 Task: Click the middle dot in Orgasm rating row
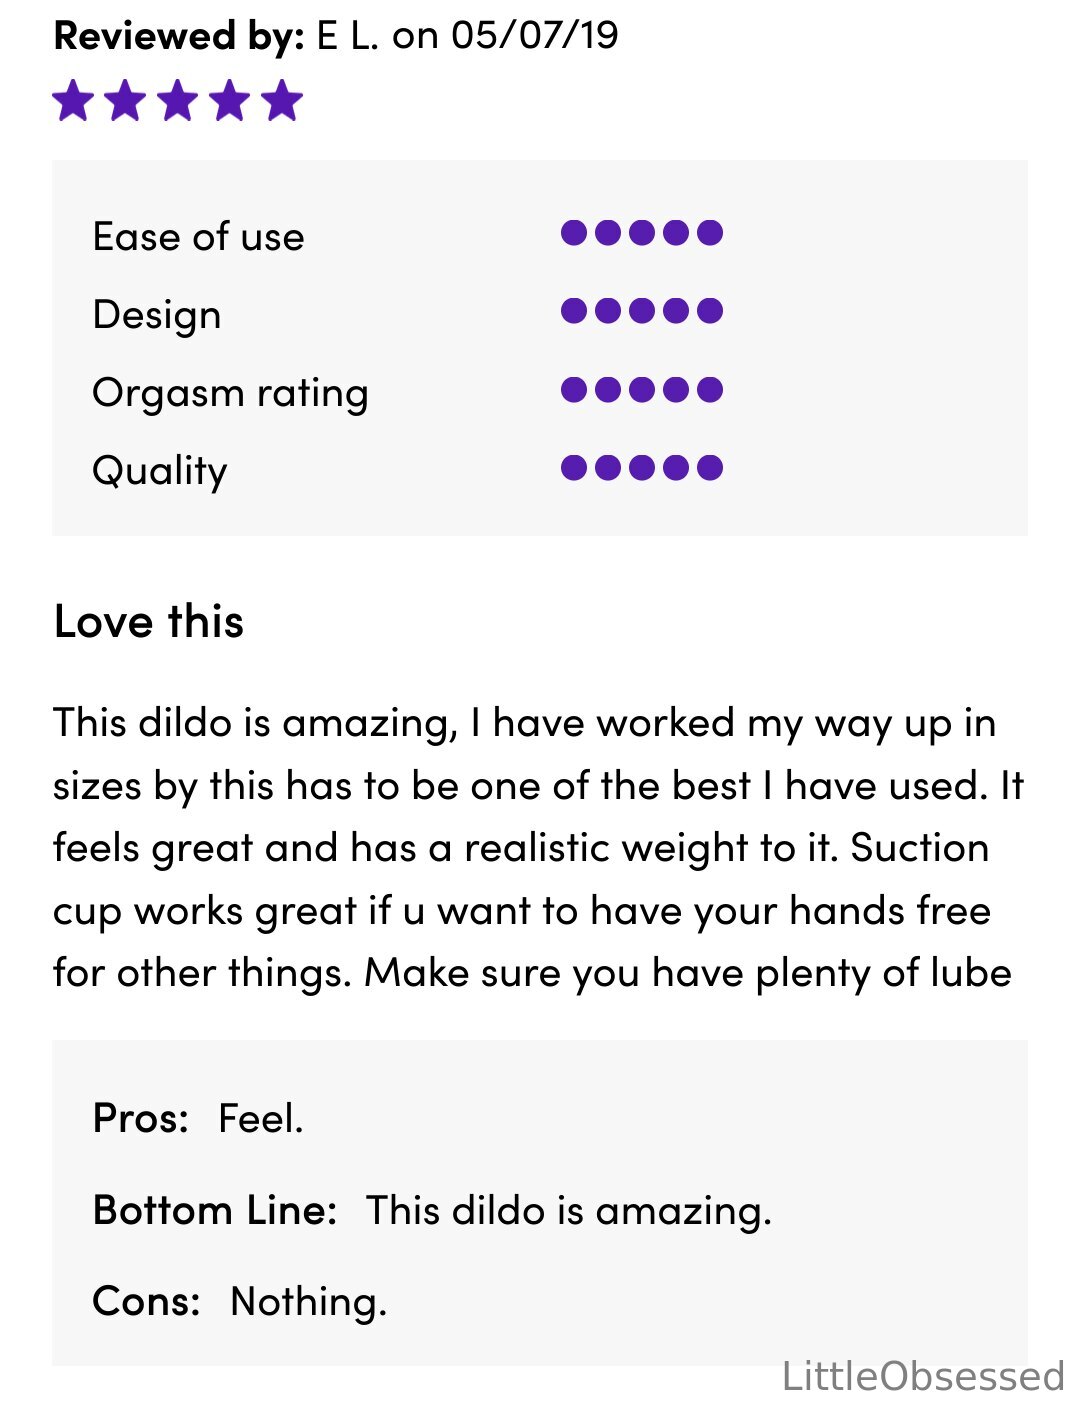click(642, 389)
